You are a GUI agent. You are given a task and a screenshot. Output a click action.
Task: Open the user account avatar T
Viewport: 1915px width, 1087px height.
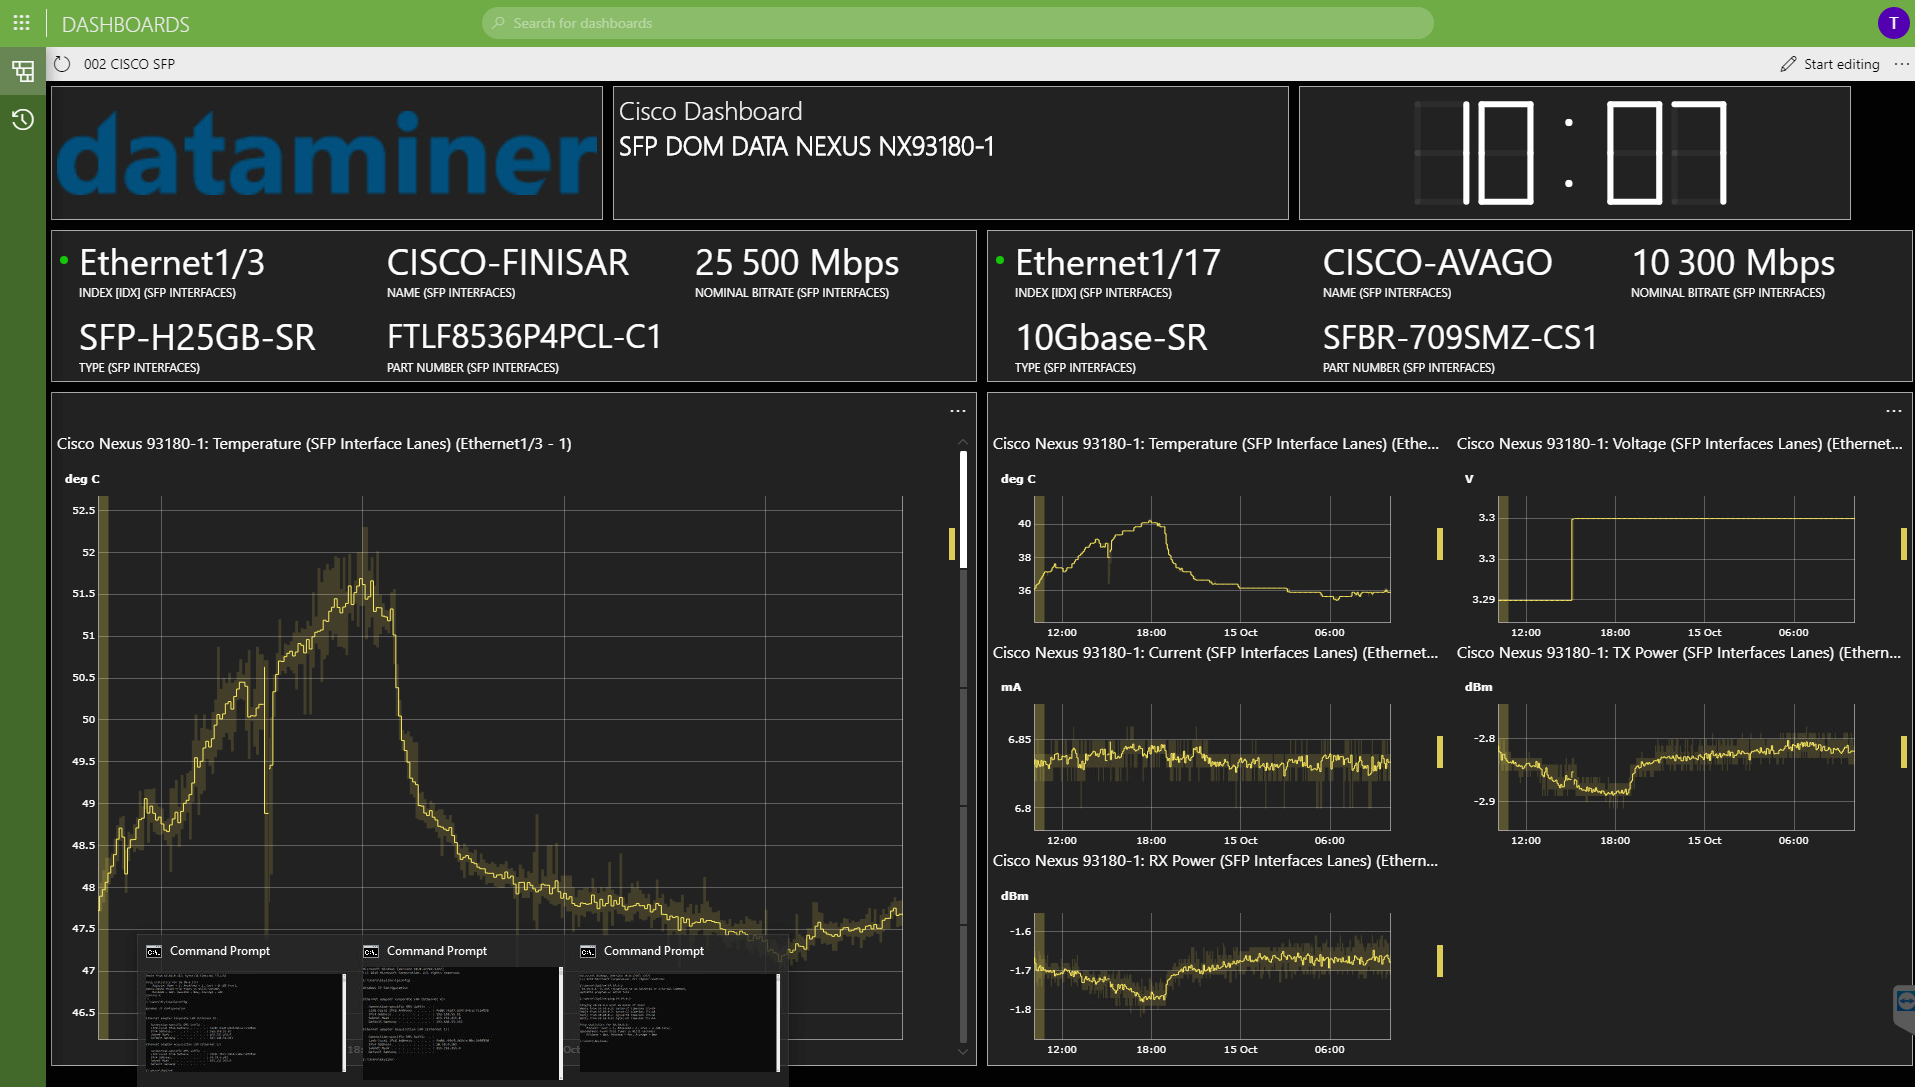pyautogui.click(x=1893, y=23)
